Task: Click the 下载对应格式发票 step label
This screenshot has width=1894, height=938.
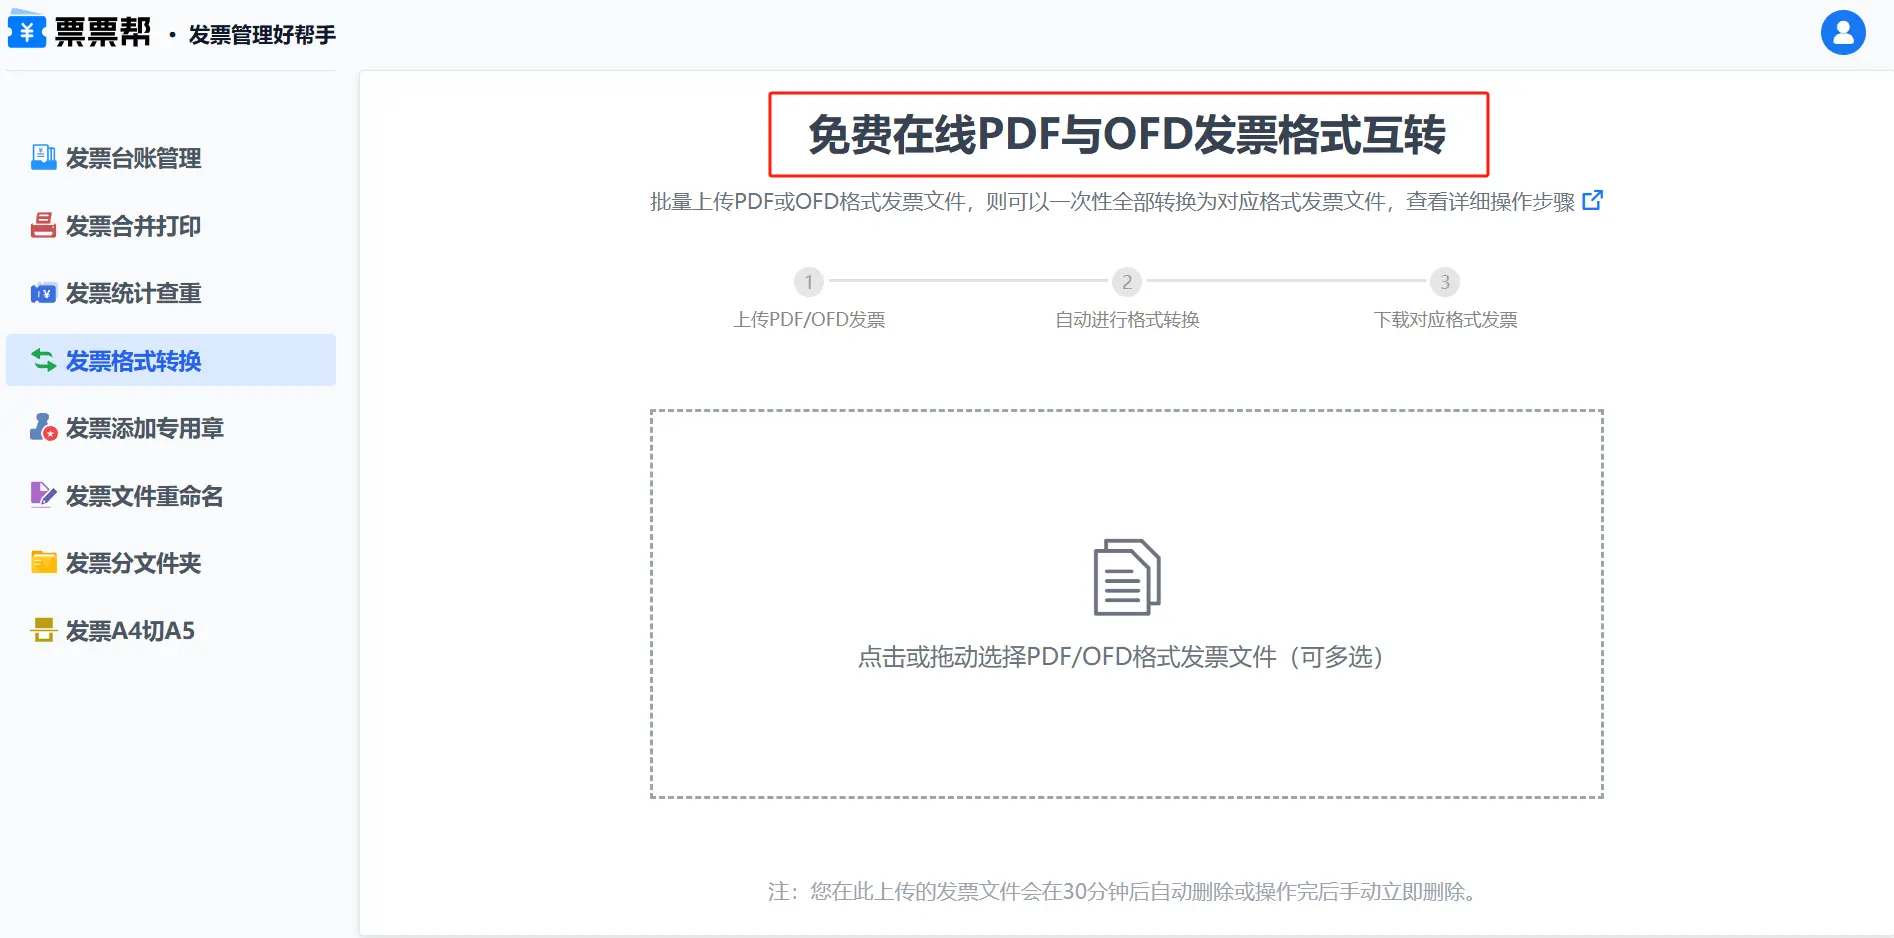Action: (x=1445, y=320)
